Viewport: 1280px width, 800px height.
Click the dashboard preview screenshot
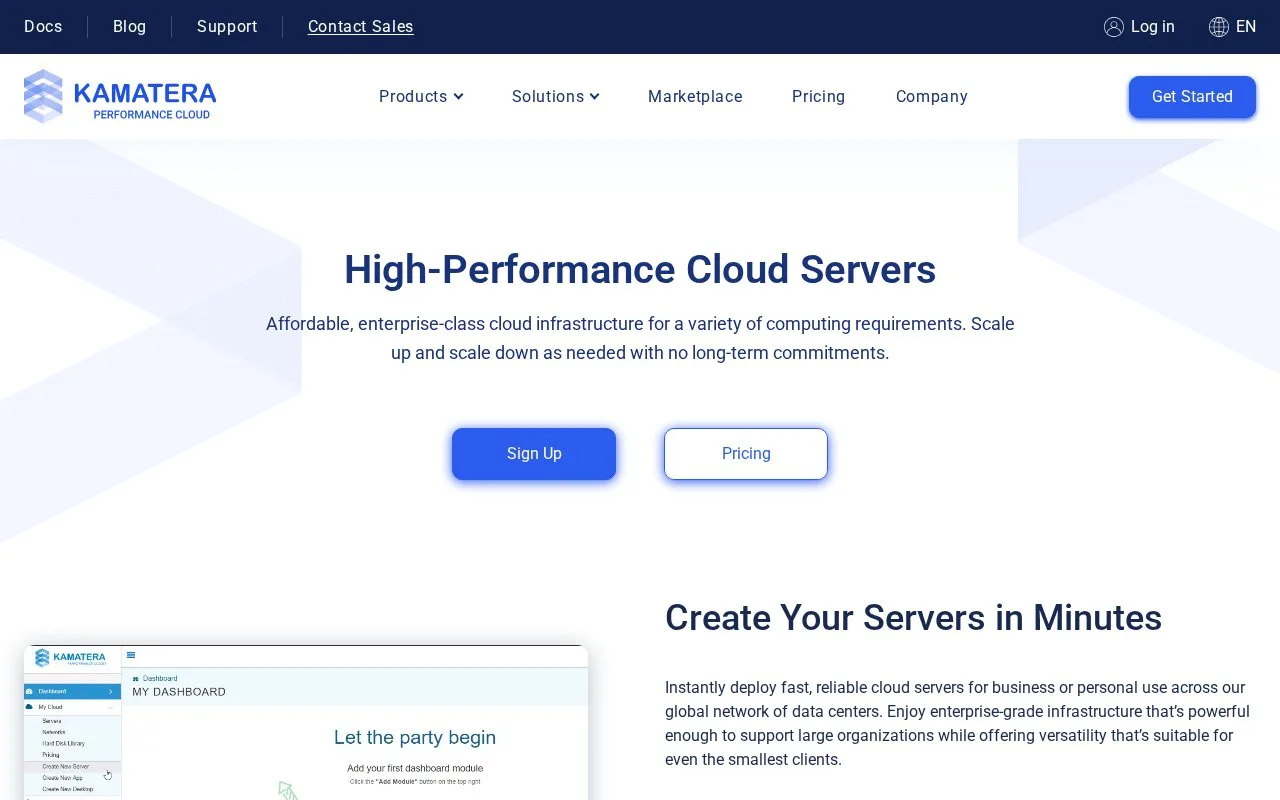(306, 723)
